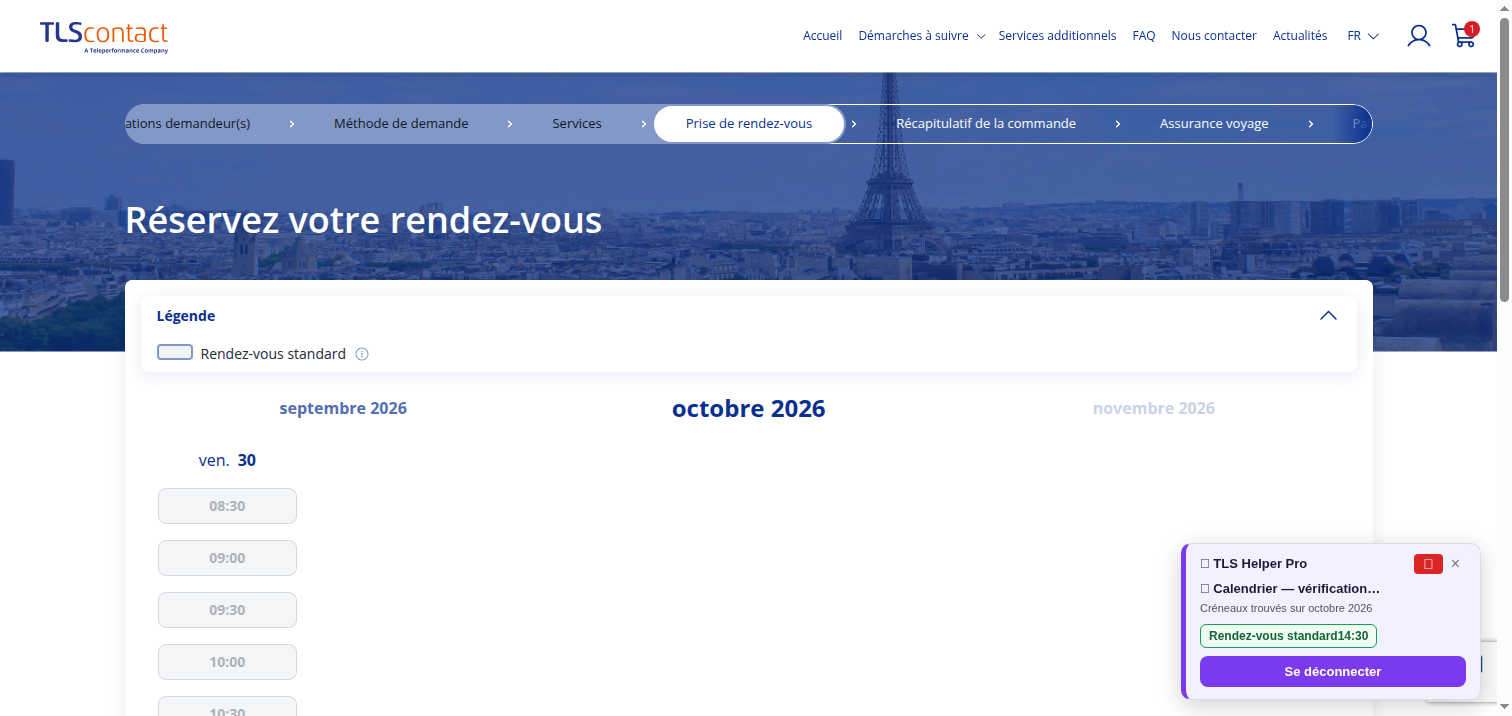Image resolution: width=1512 pixels, height=716 pixels.
Task: Select octobre 2026 month heading
Action: (x=749, y=408)
